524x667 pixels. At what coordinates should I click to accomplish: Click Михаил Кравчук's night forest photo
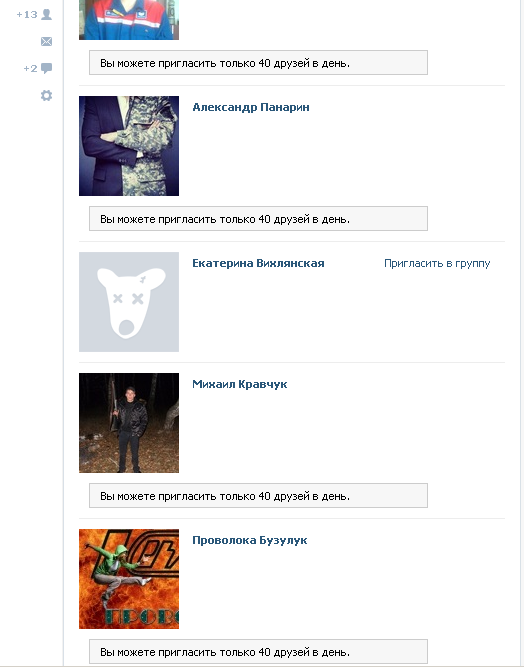coord(129,423)
